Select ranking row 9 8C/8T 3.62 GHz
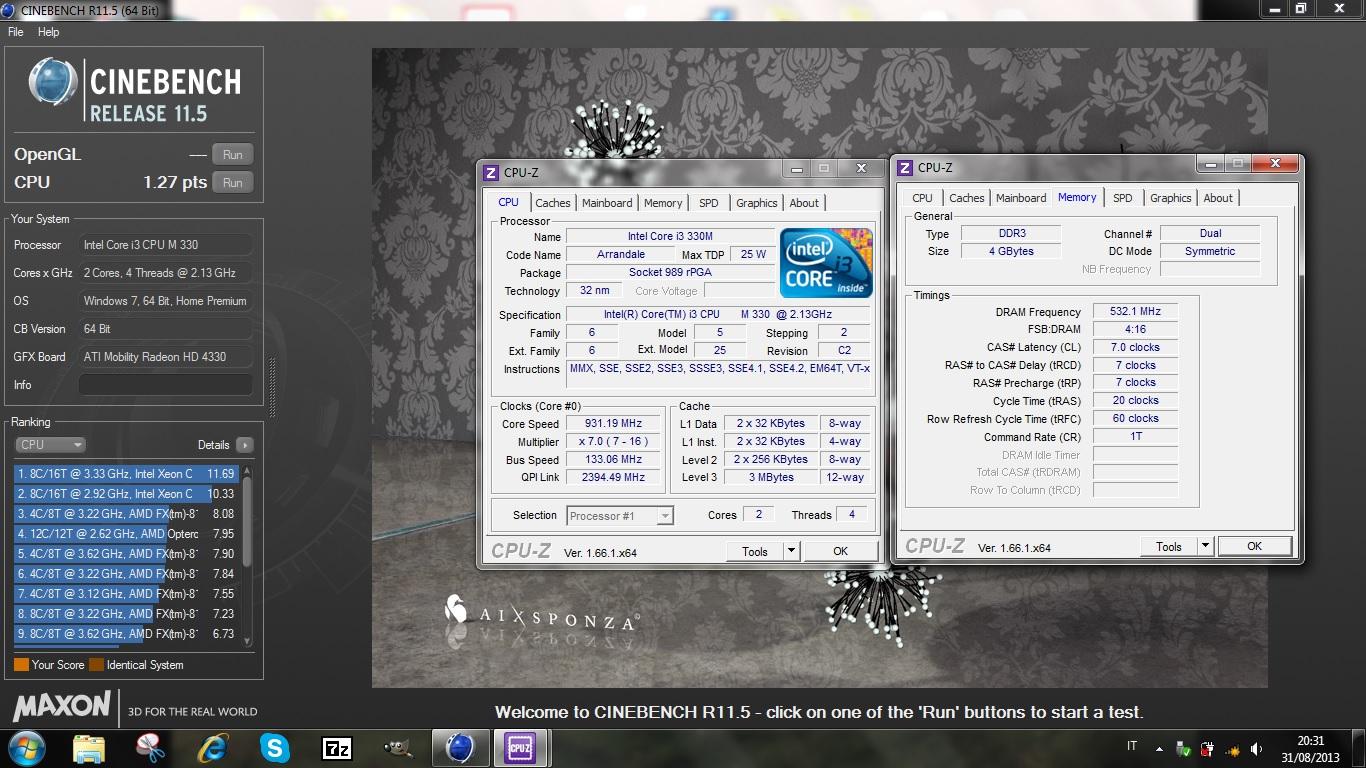Viewport: 1366px width, 768px height. tap(126, 634)
